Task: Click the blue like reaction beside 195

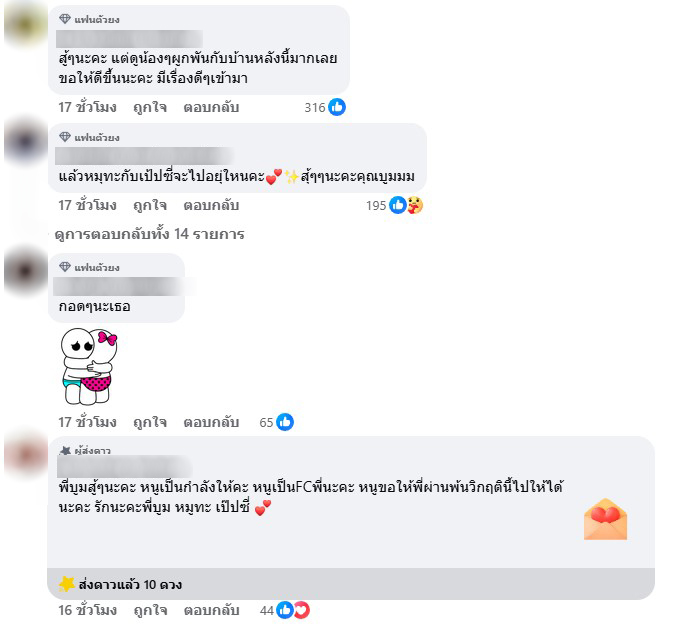Action: (x=398, y=205)
